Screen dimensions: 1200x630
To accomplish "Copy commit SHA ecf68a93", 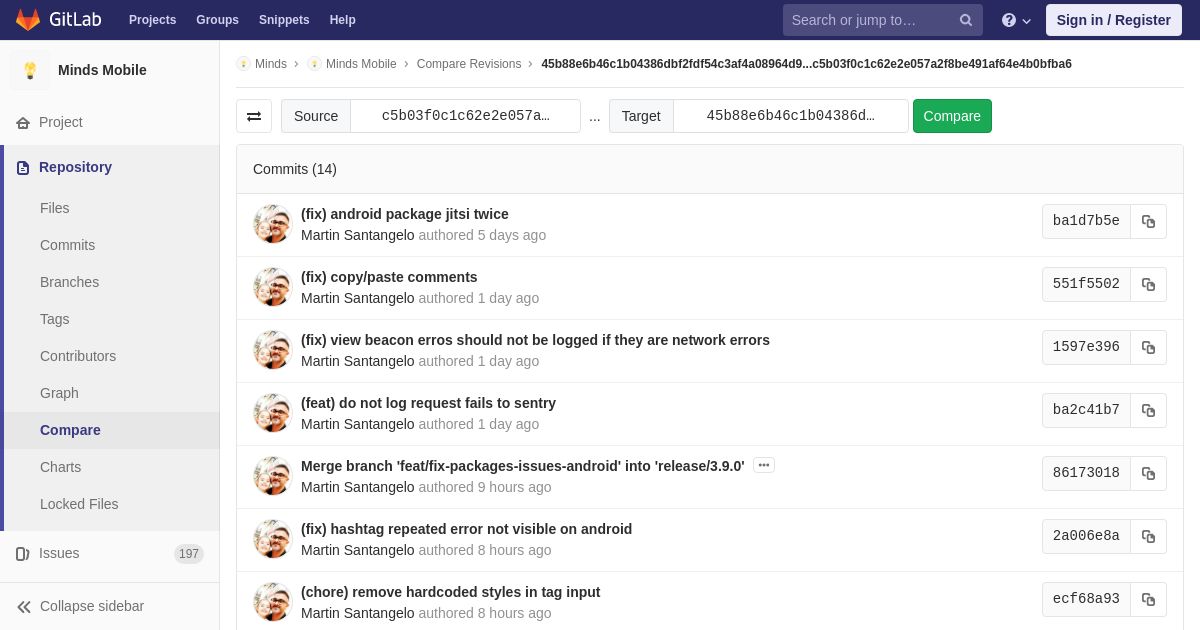I will coord(1148,600).
